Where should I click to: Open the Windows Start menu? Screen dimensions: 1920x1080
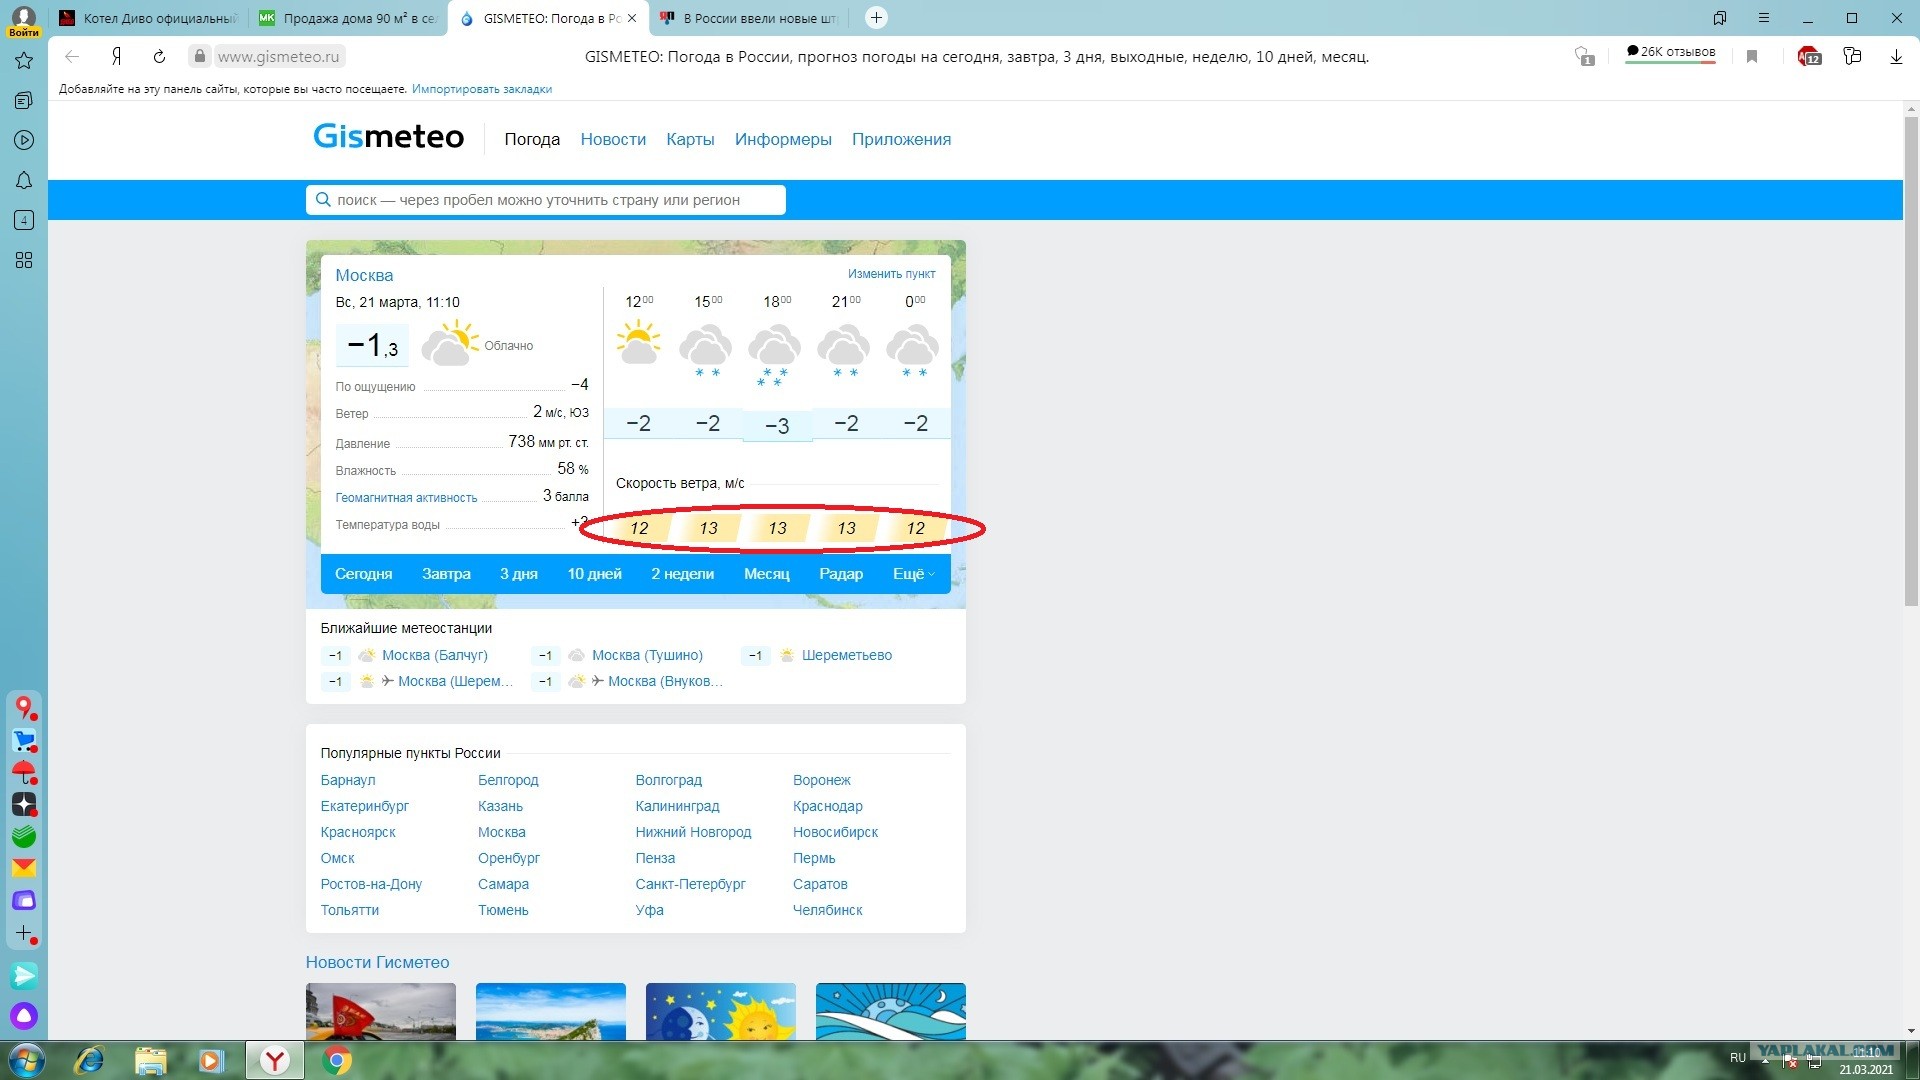[27, 1060]
